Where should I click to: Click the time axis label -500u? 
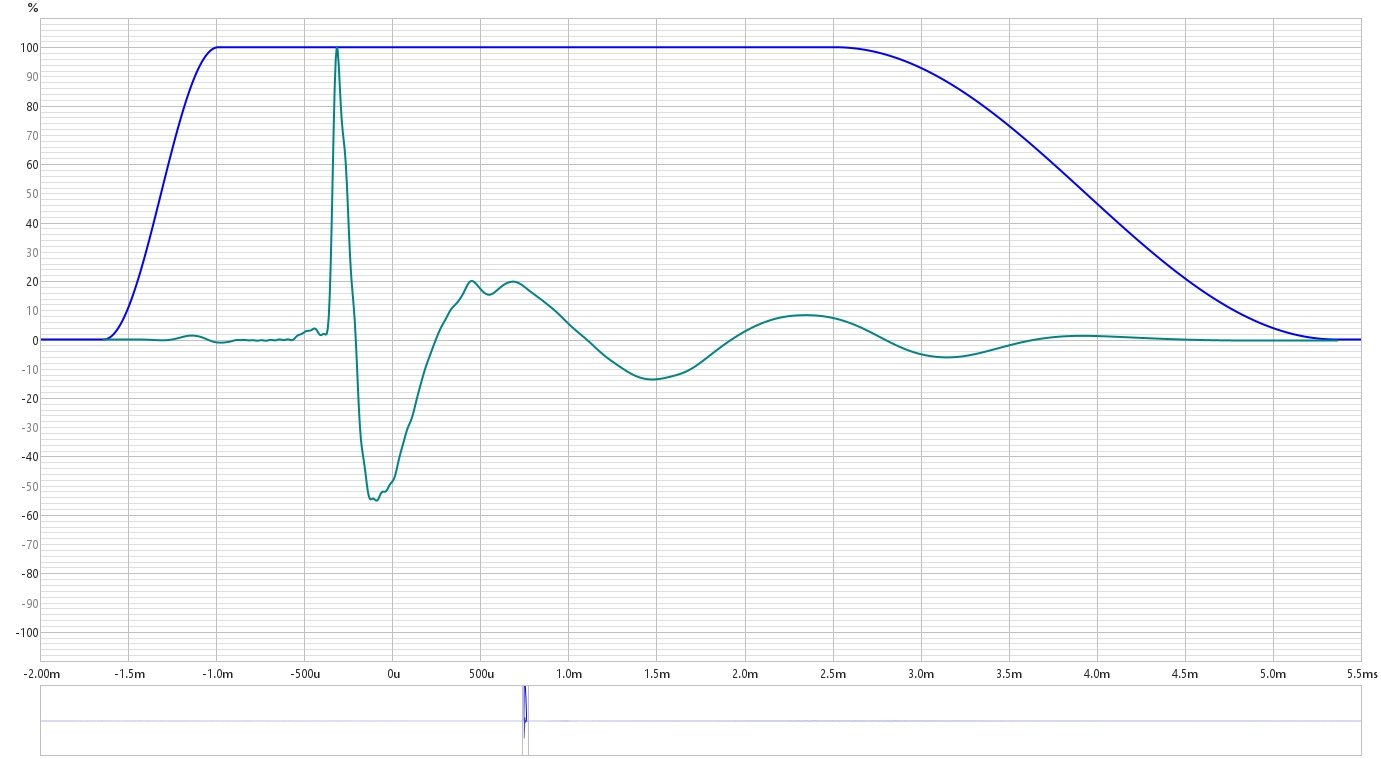click(x=305, y=674)
